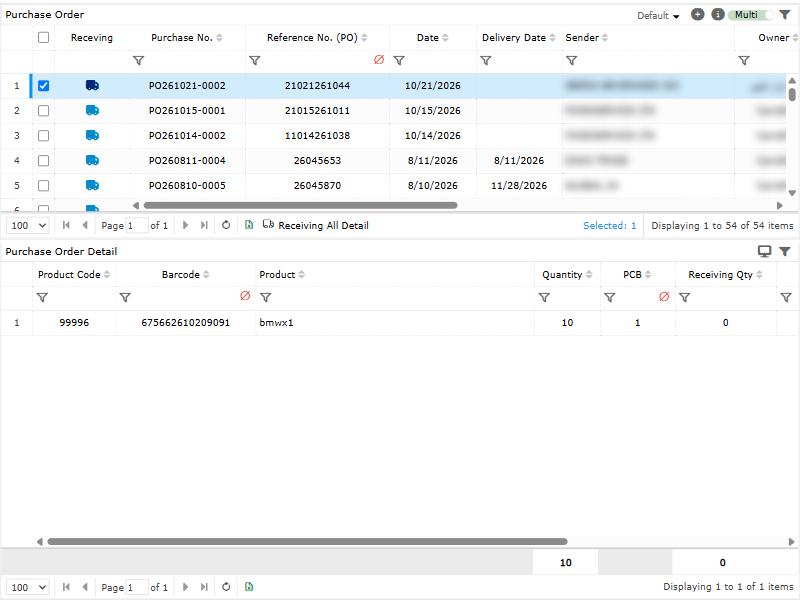Open page size dropdown in detail pager
This screenshot has height=600, width=800.
pyautogui.click(x=28, y=587)
